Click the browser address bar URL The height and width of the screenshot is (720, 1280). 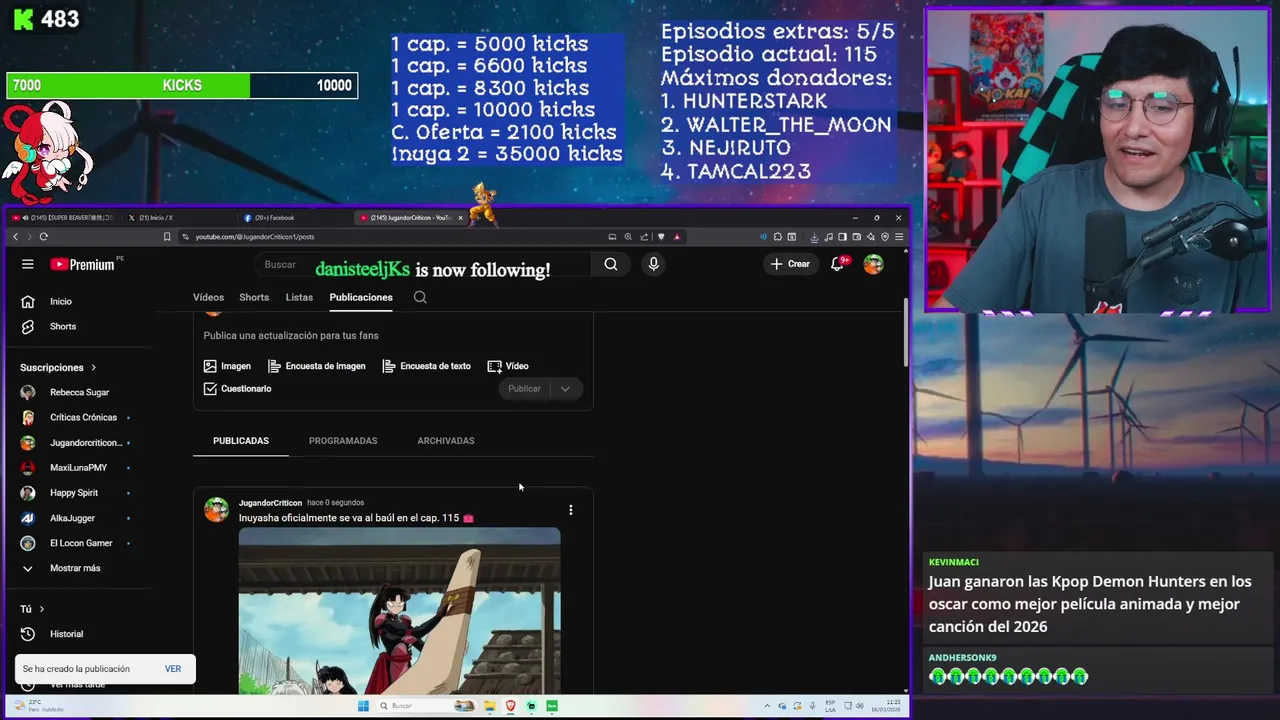tap(255, 237)
